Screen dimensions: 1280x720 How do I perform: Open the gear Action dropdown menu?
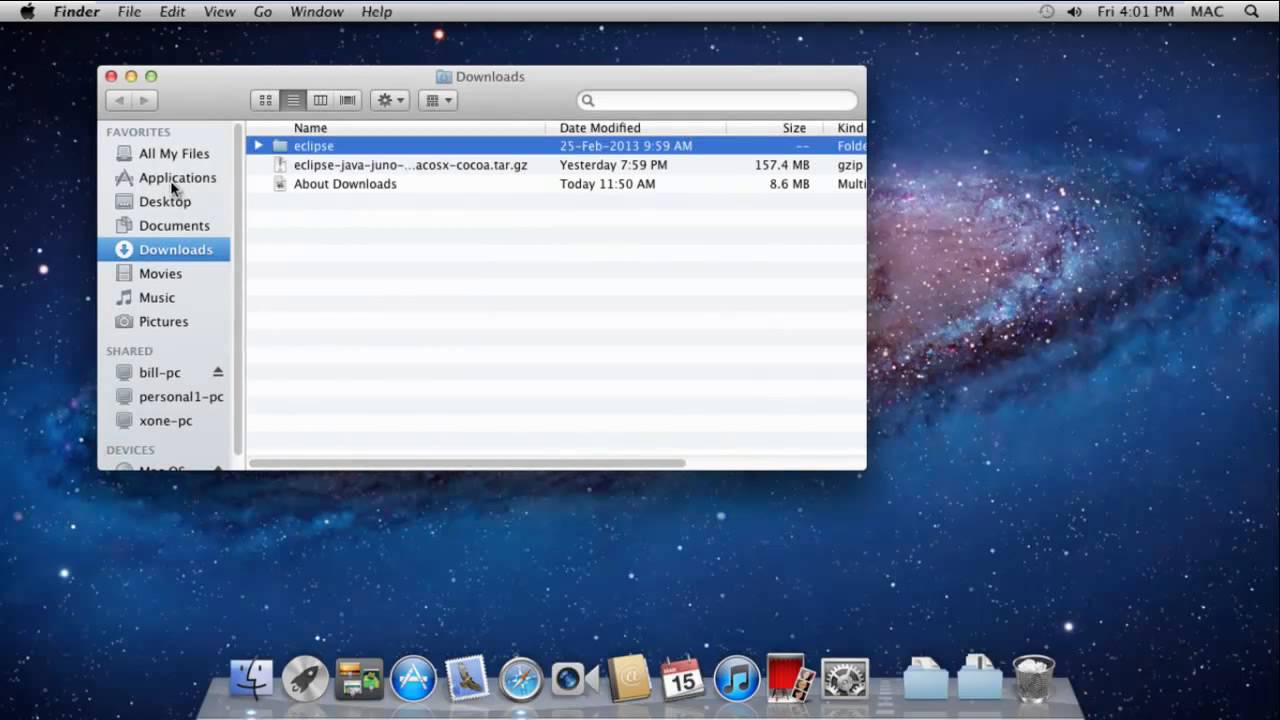[x=389, y=100]
